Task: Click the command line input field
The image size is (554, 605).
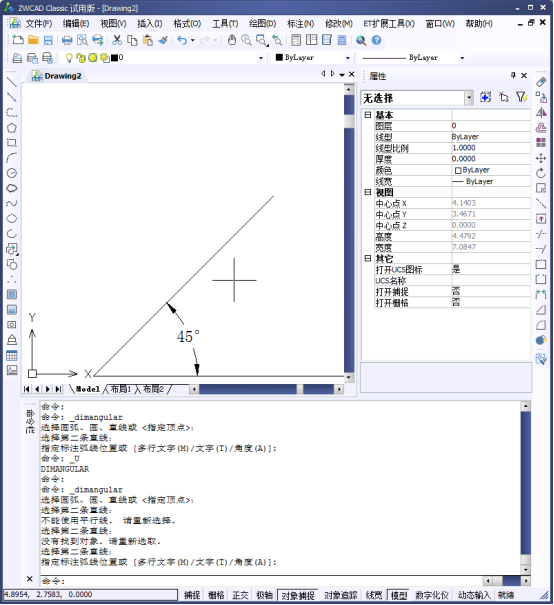Action: 262,581
